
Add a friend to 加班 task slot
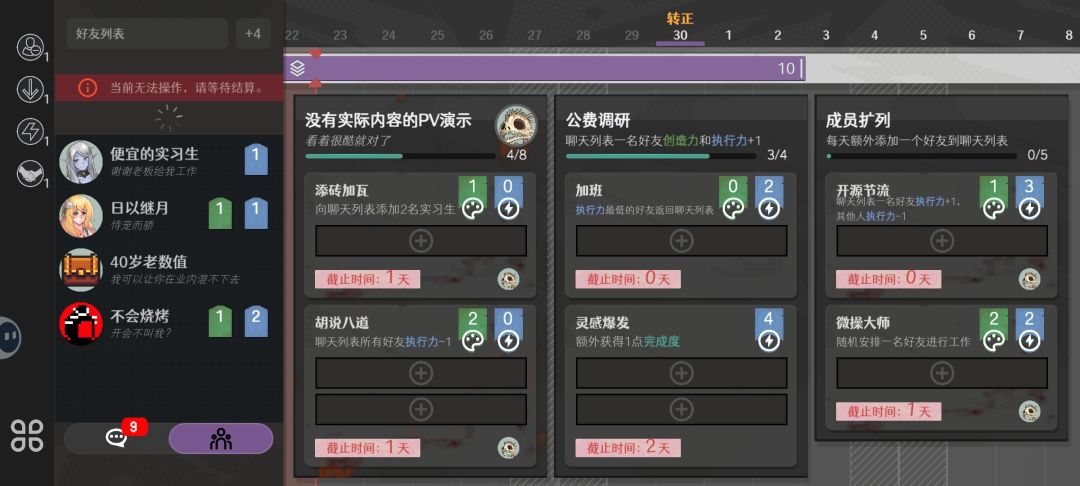click(681, 241)
